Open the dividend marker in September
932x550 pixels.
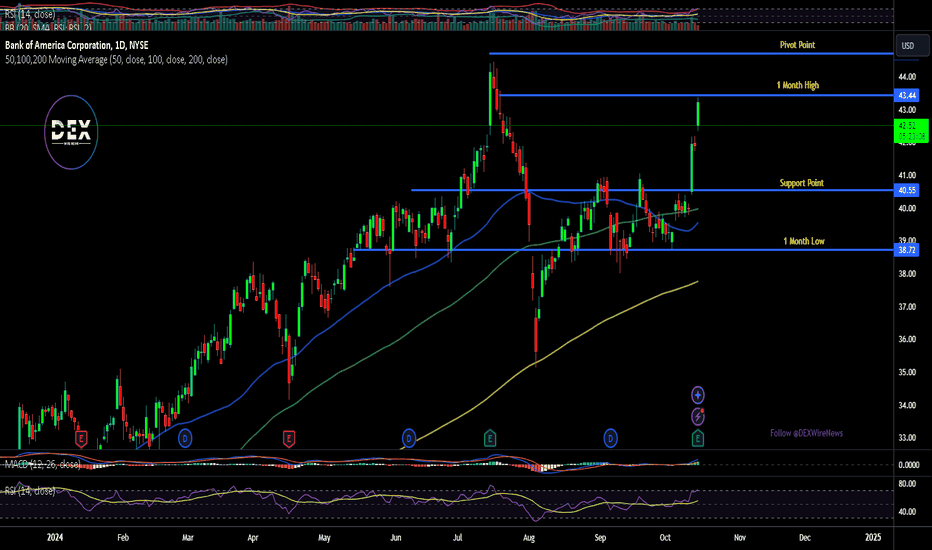(610, 439)
